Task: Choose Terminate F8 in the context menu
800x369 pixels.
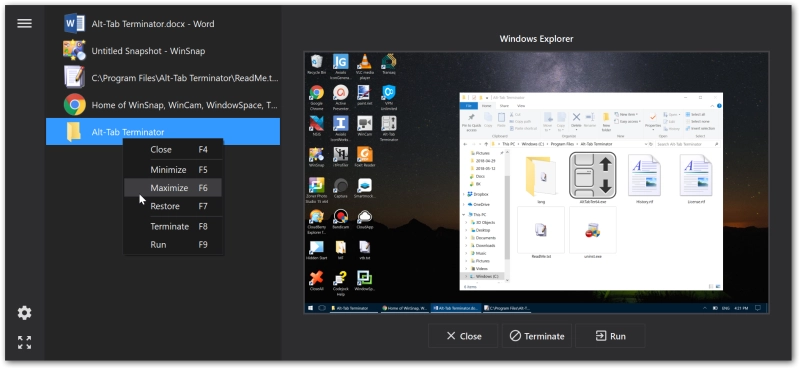Action: [173, 226]
